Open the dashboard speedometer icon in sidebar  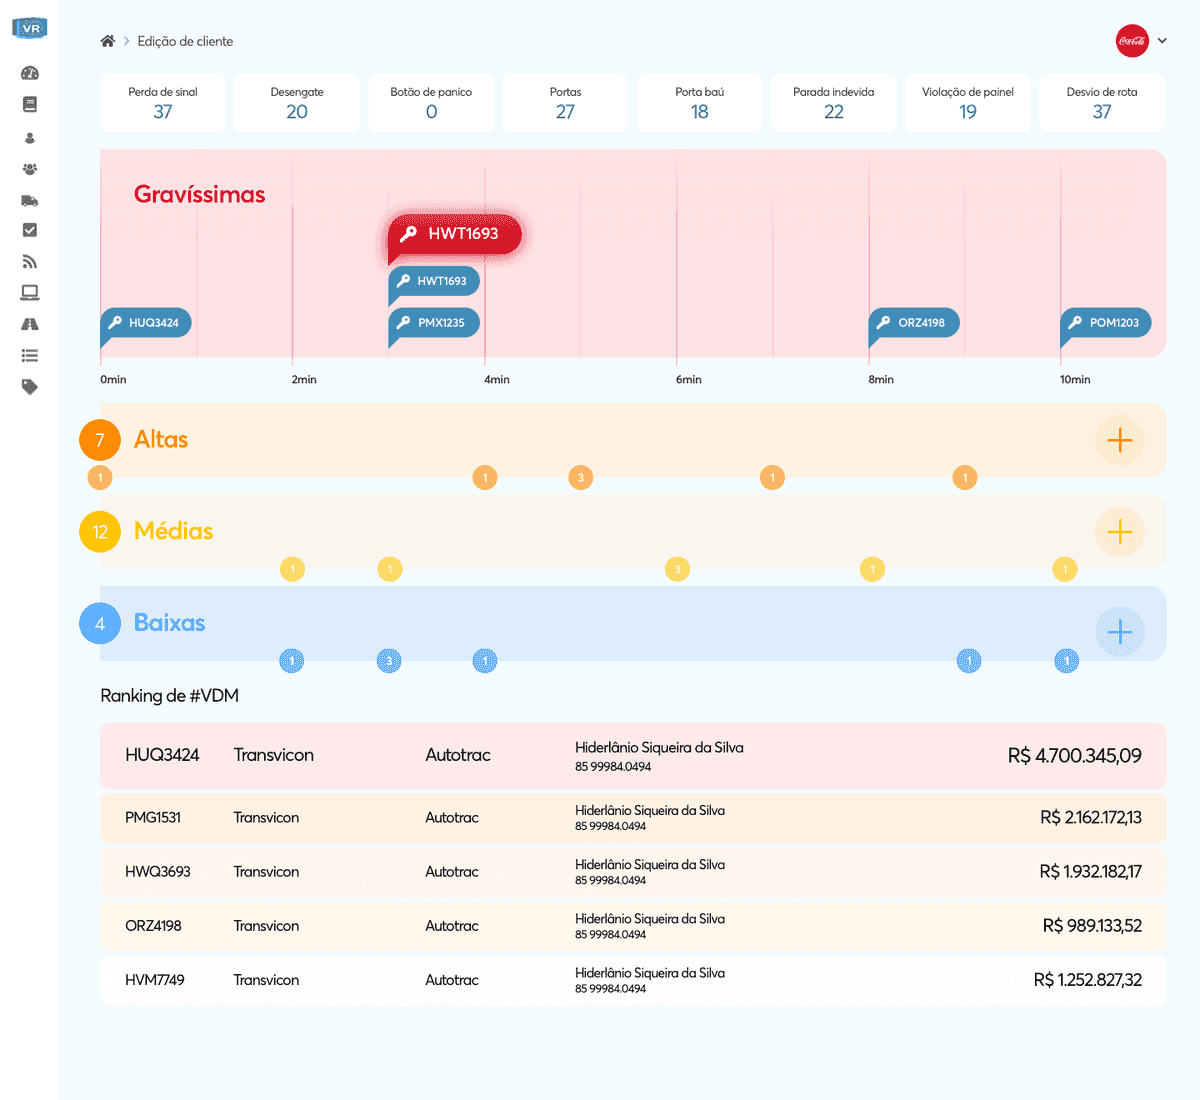[x=30, y=73]
